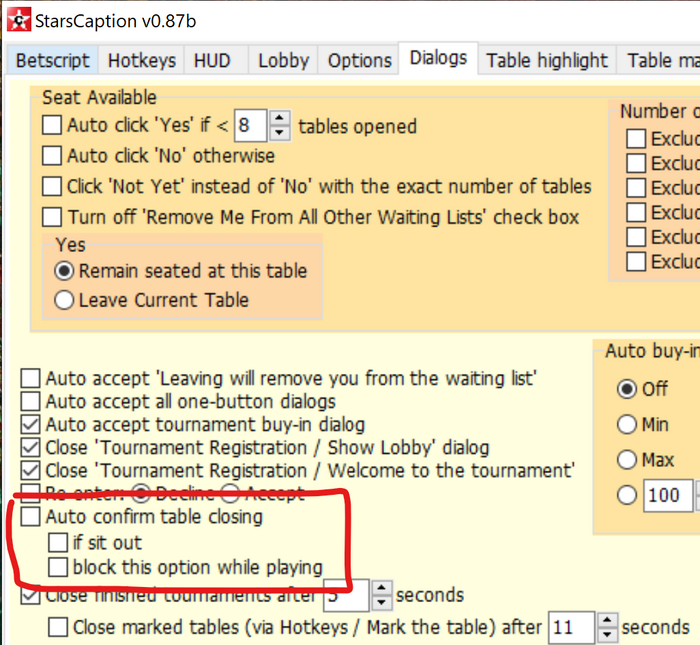The width and height of the screenshot is (700, 645).
Task: Select Auto buy-in Max option
Action: (626, 459)
